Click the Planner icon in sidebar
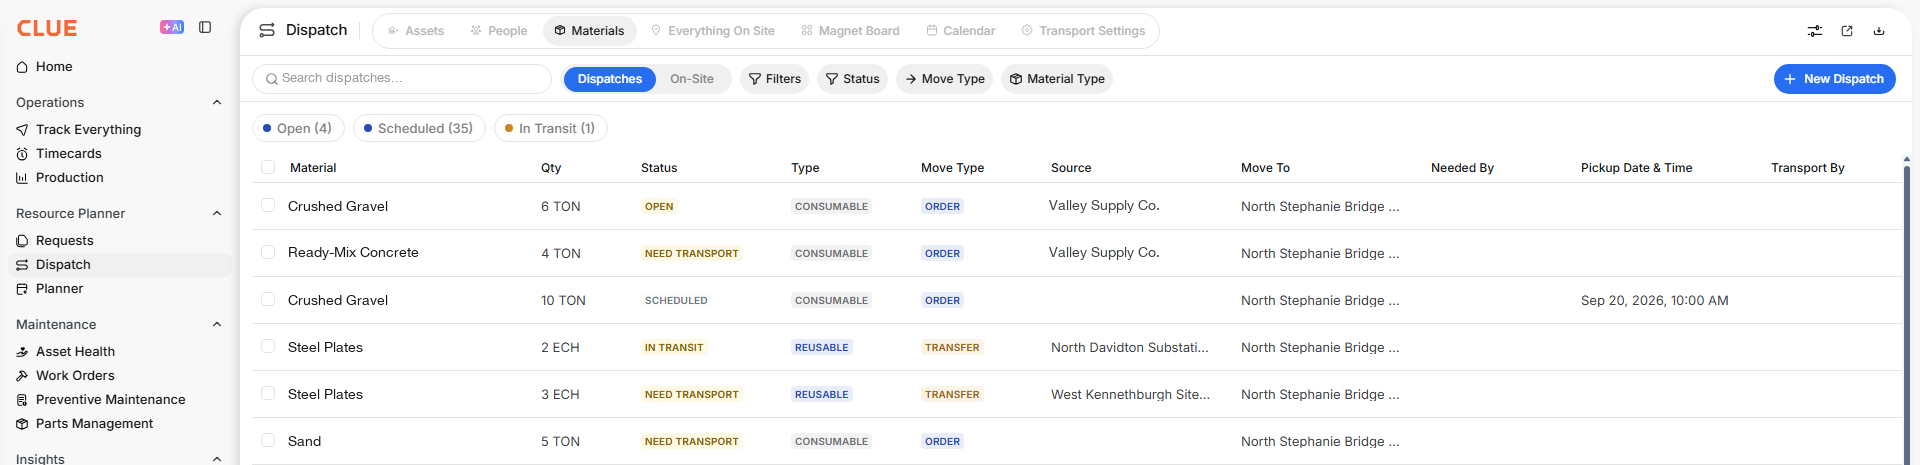Image resolution: width=1920 pixels, height=465 pixels. [x=22, y=289]
